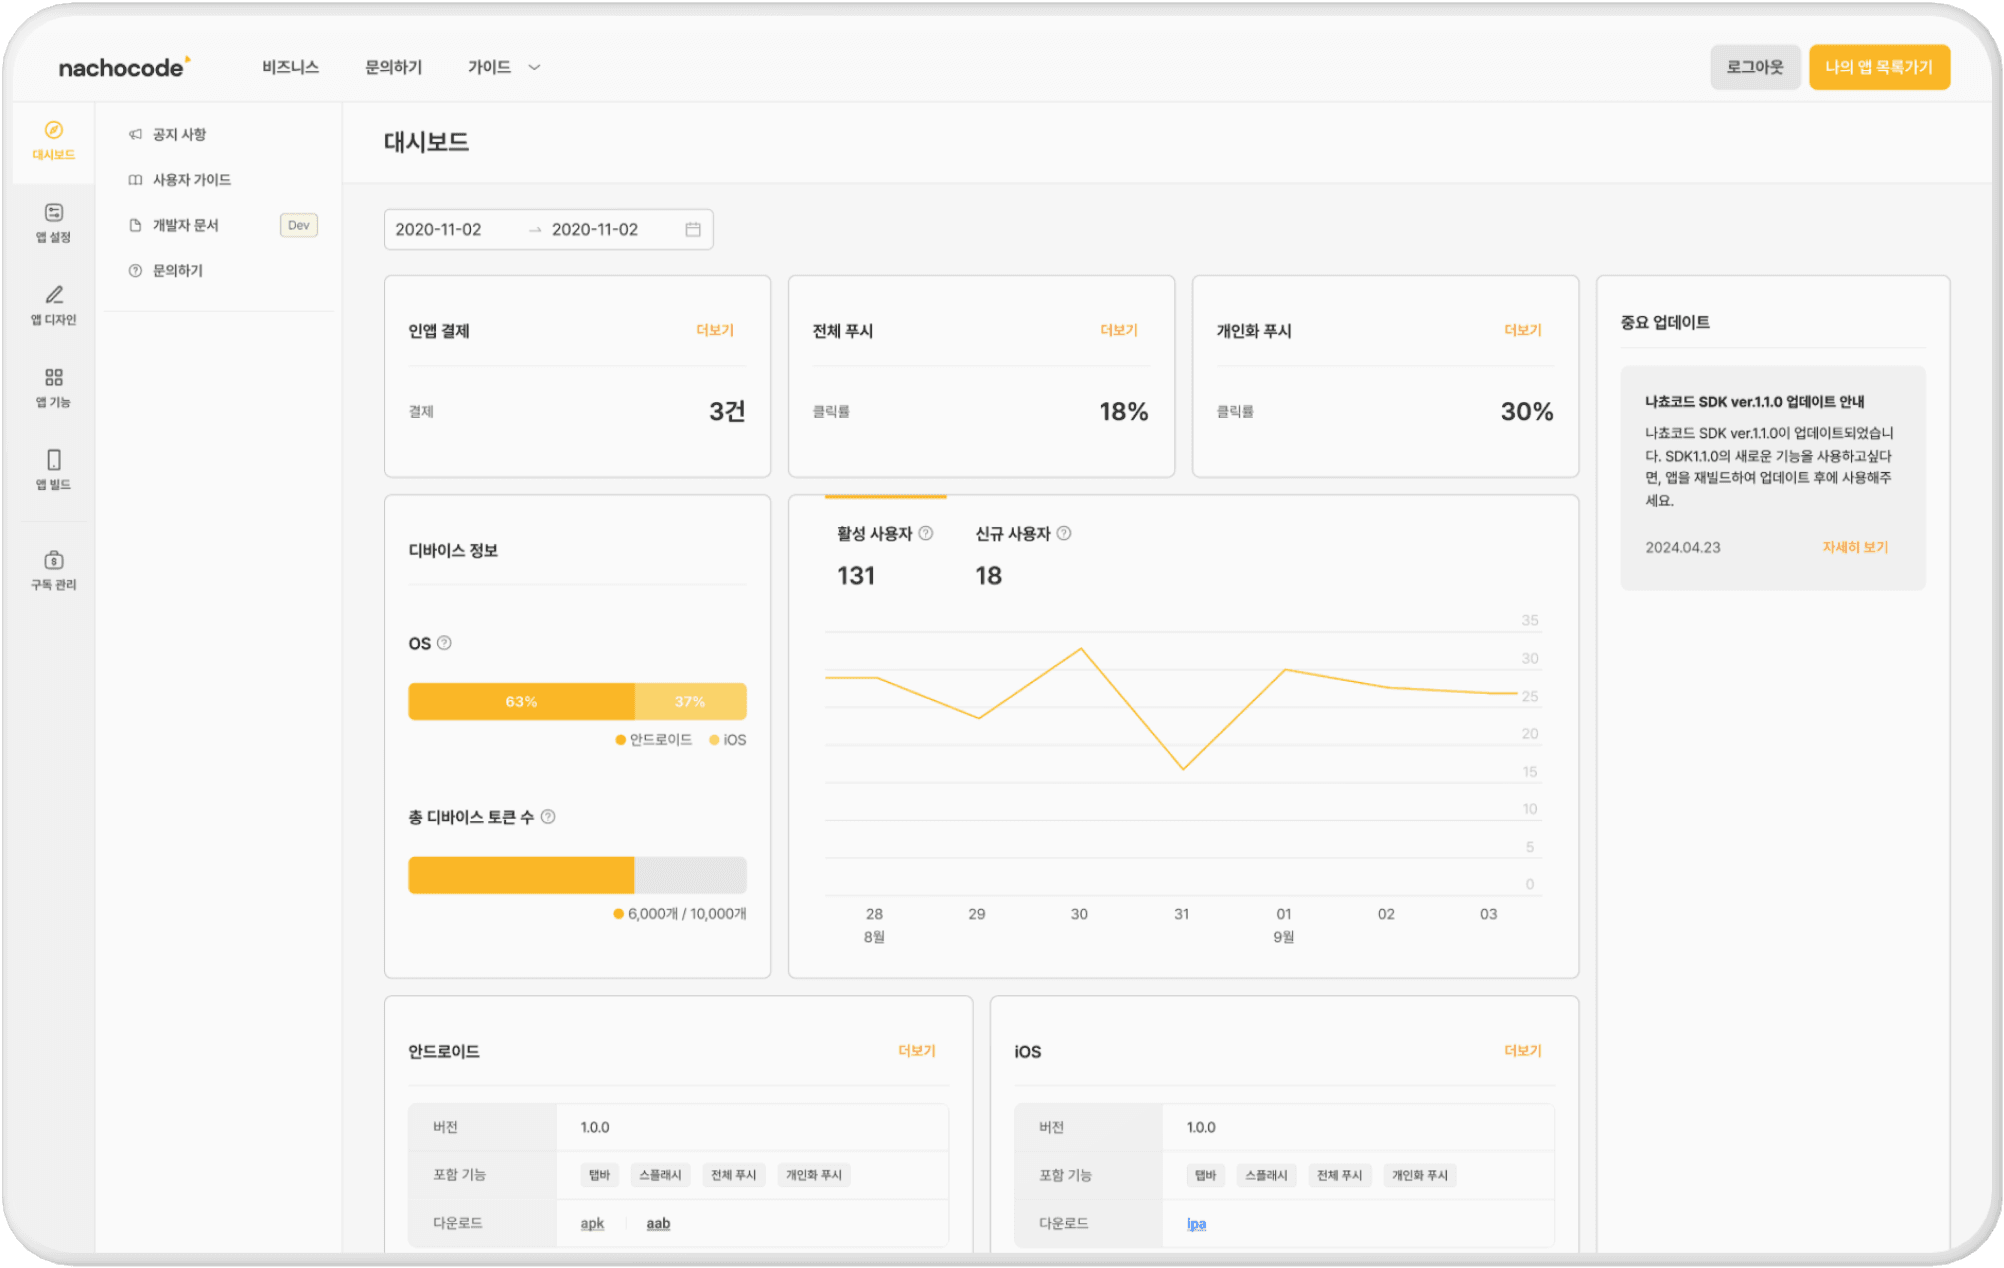Select the 앱 디자인 pencil icon
This screenshot has width=2004, height=1268.
tap(54, 295)
